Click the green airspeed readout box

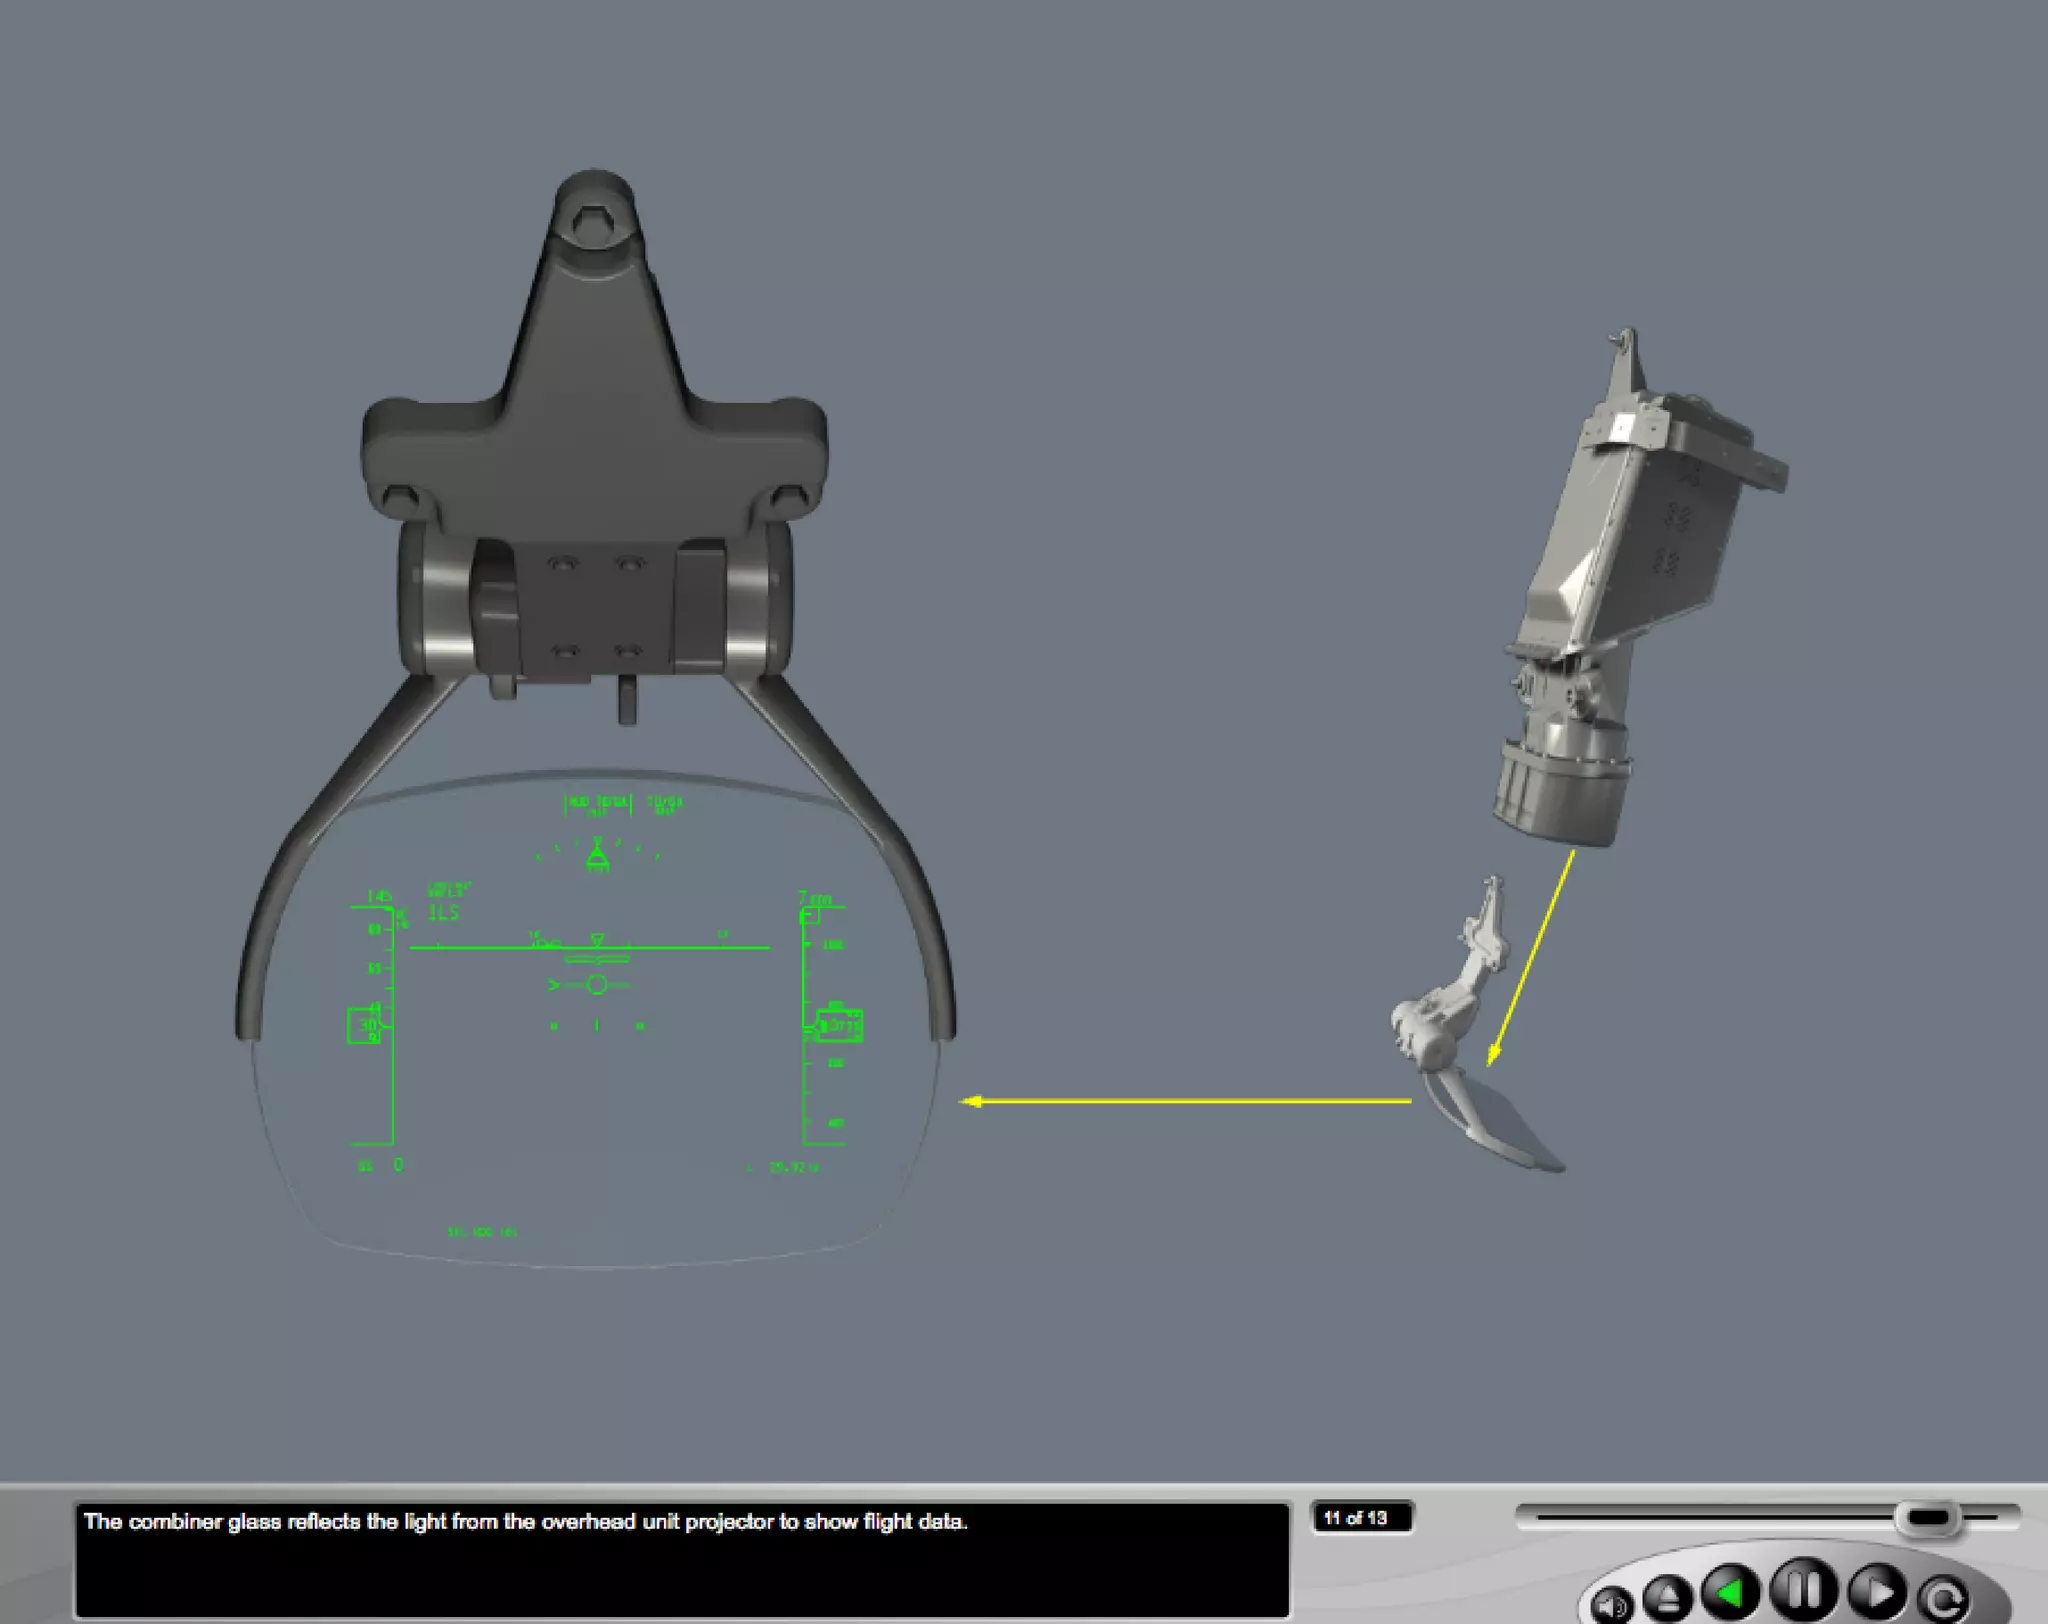click(x=364, y=1026)
